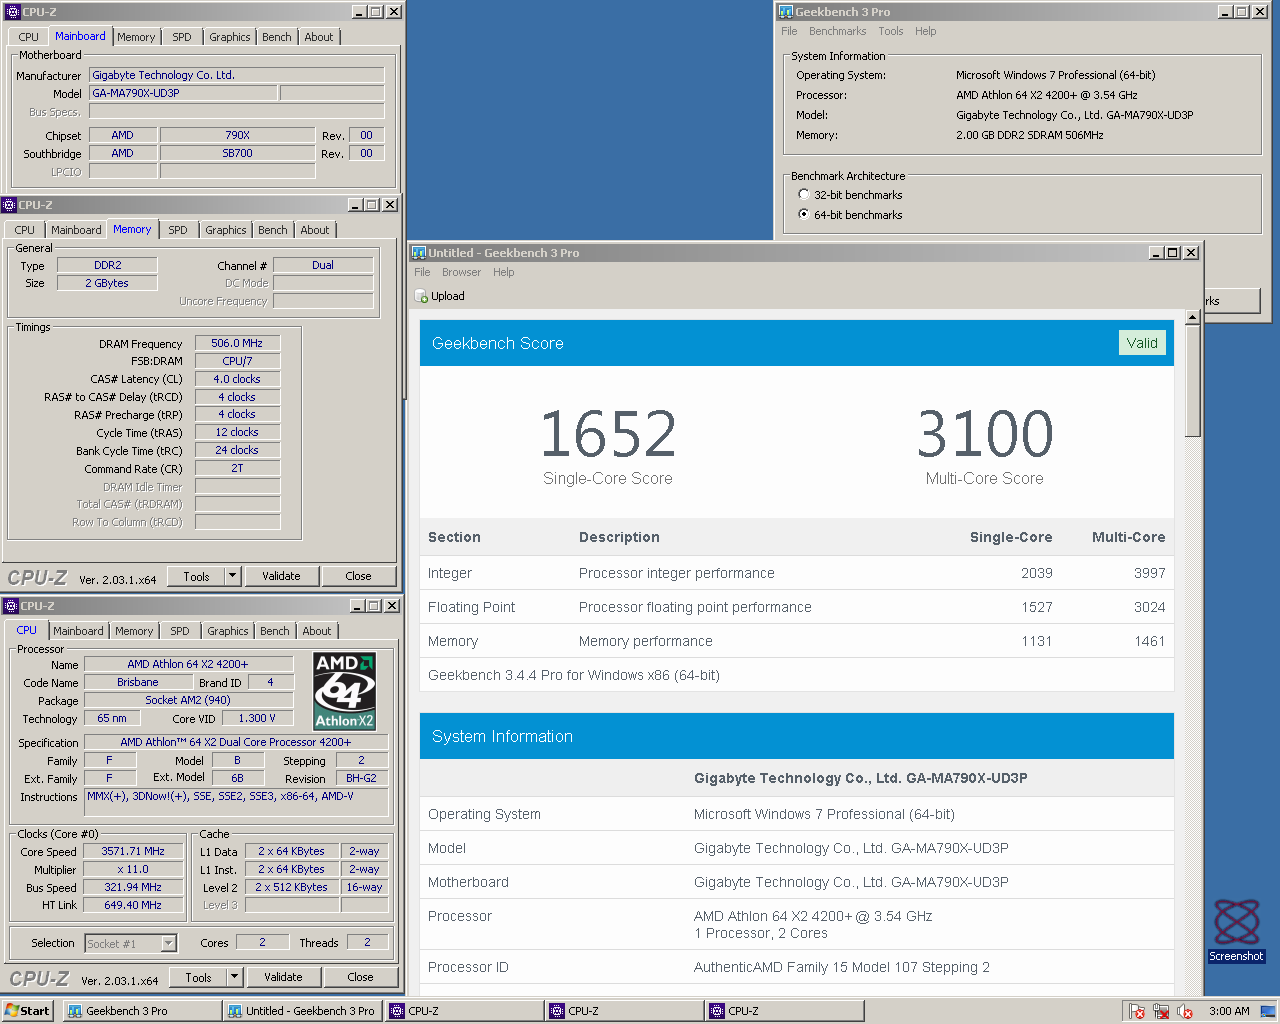Image resolution: width=1280 pixels, height=1024 pixels.
Task: Open the Tools dropdown arrow in the CPU-Z processor window
Action: pos(235,977)
